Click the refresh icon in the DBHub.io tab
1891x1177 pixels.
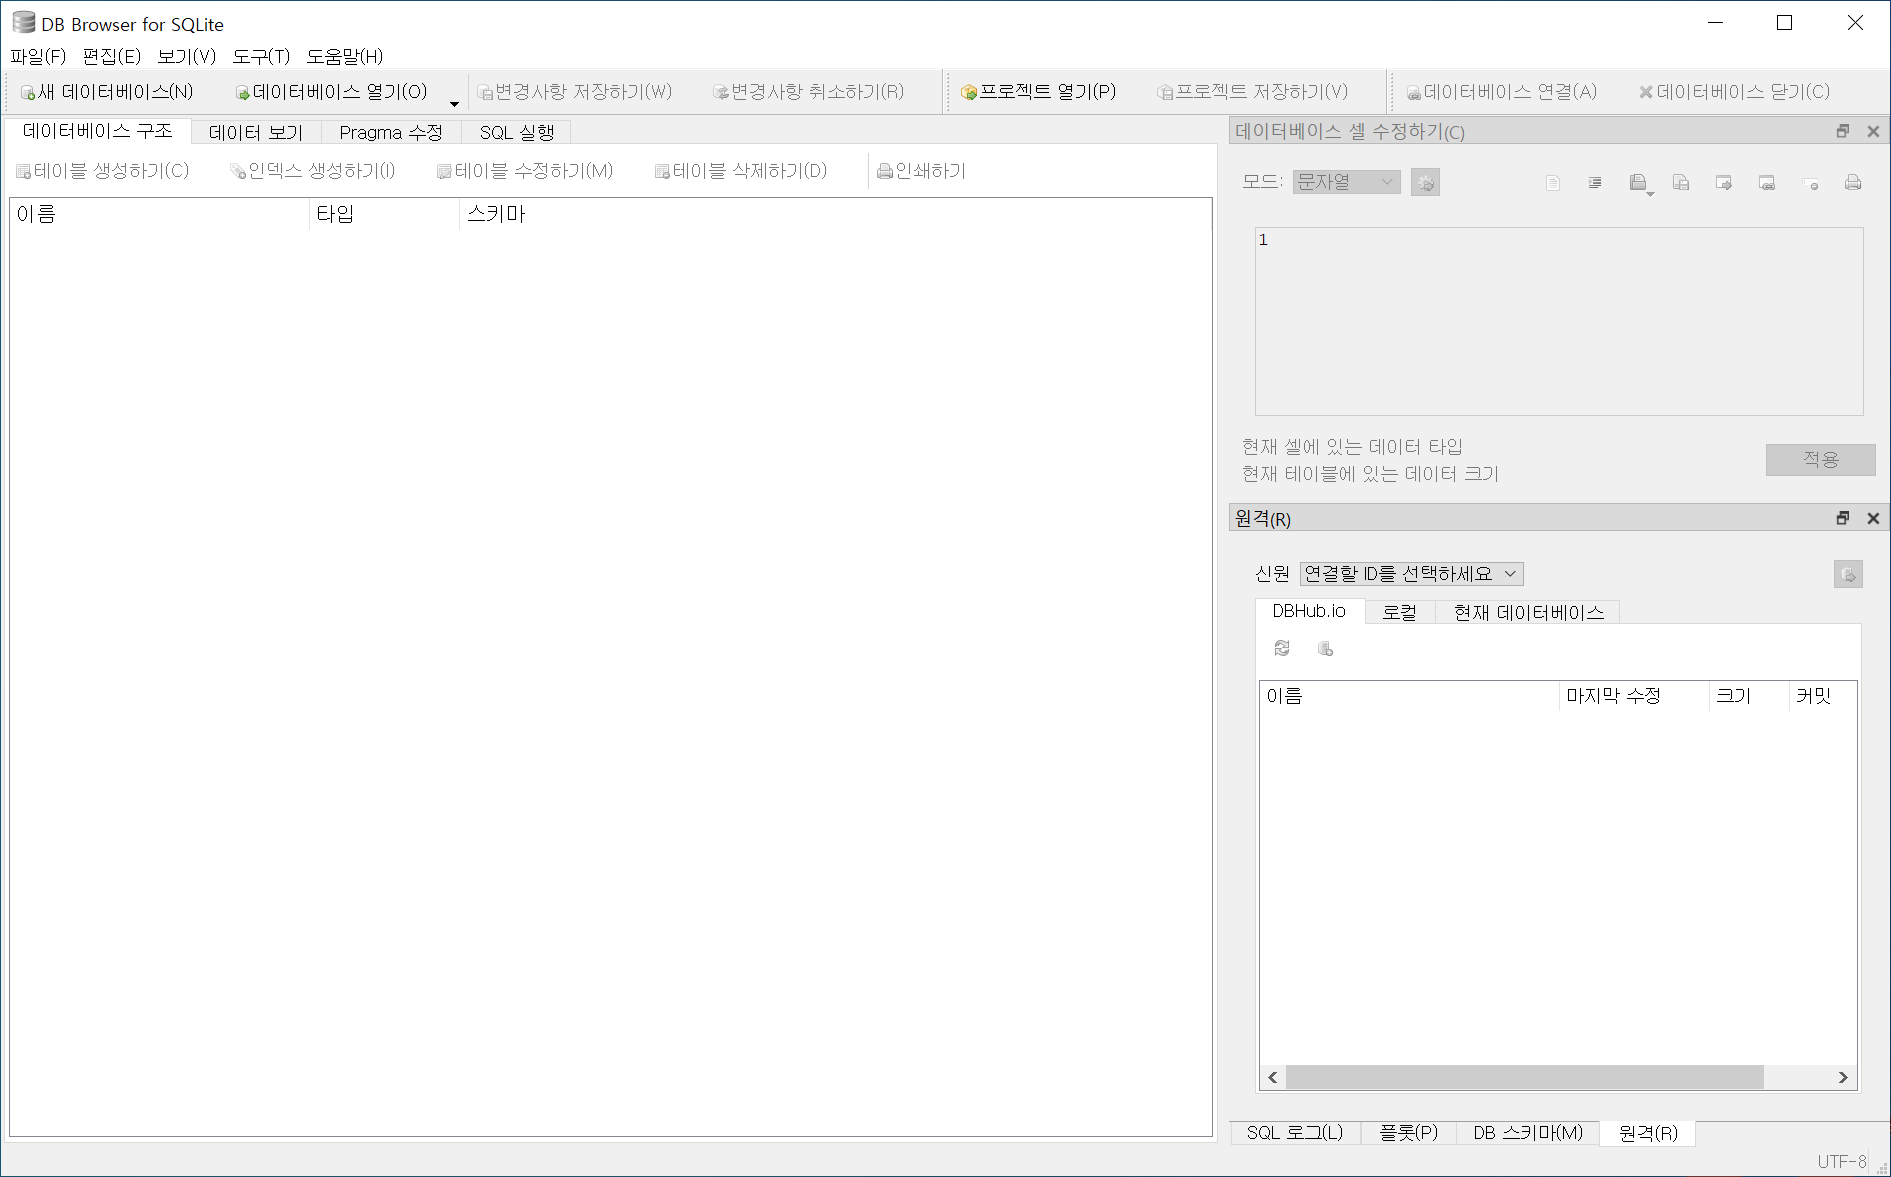[1282, 649]
